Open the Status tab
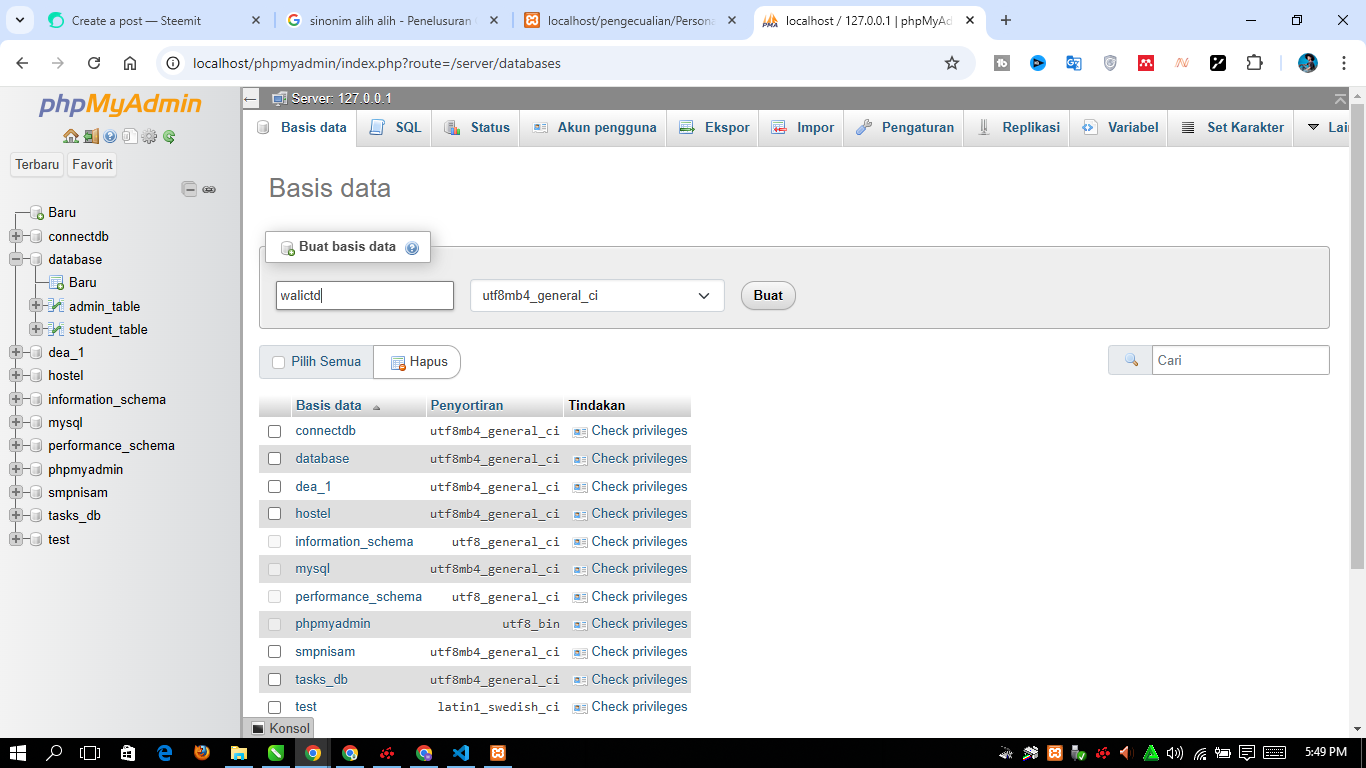The height and width of the screenshot is (768, 1366). (x=476, y=128)
